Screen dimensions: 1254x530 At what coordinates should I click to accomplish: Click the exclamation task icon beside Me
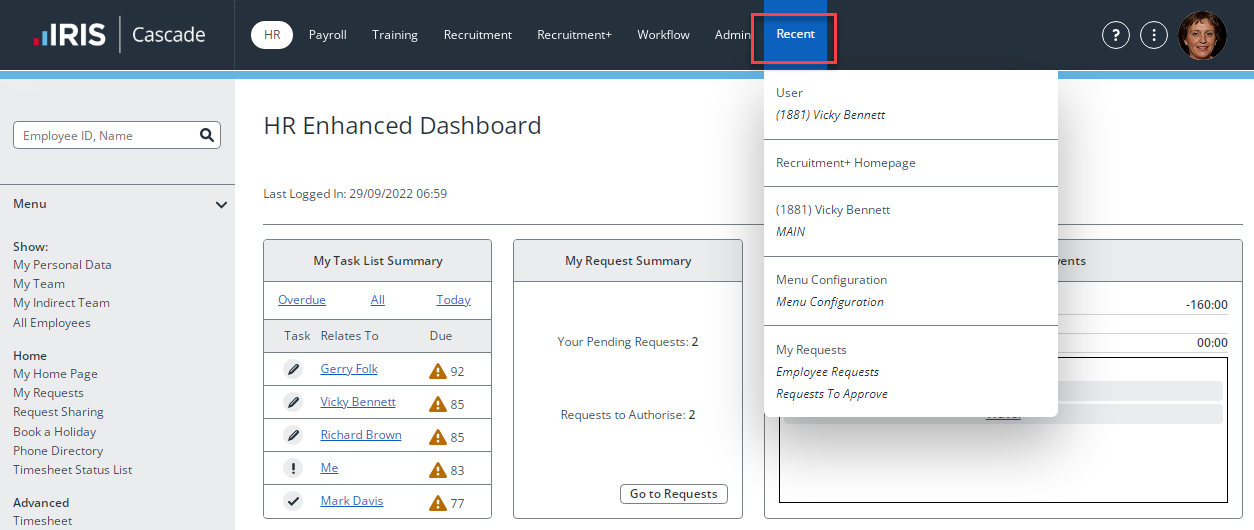(x=293, y=468)
